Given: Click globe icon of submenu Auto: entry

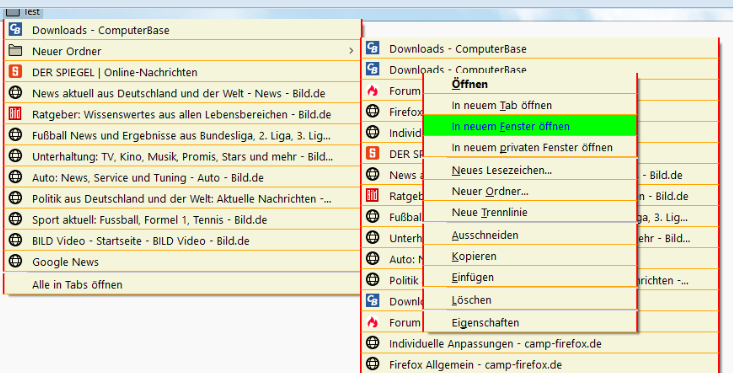Looking at the screenshot, I should pyautogui.click(x=373, y=258).
